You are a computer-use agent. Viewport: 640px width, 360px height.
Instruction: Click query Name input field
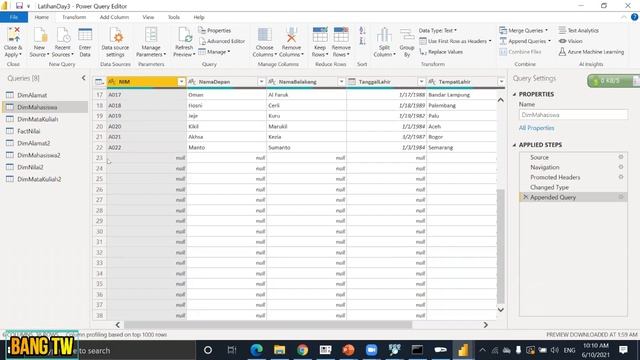point(573,115)
